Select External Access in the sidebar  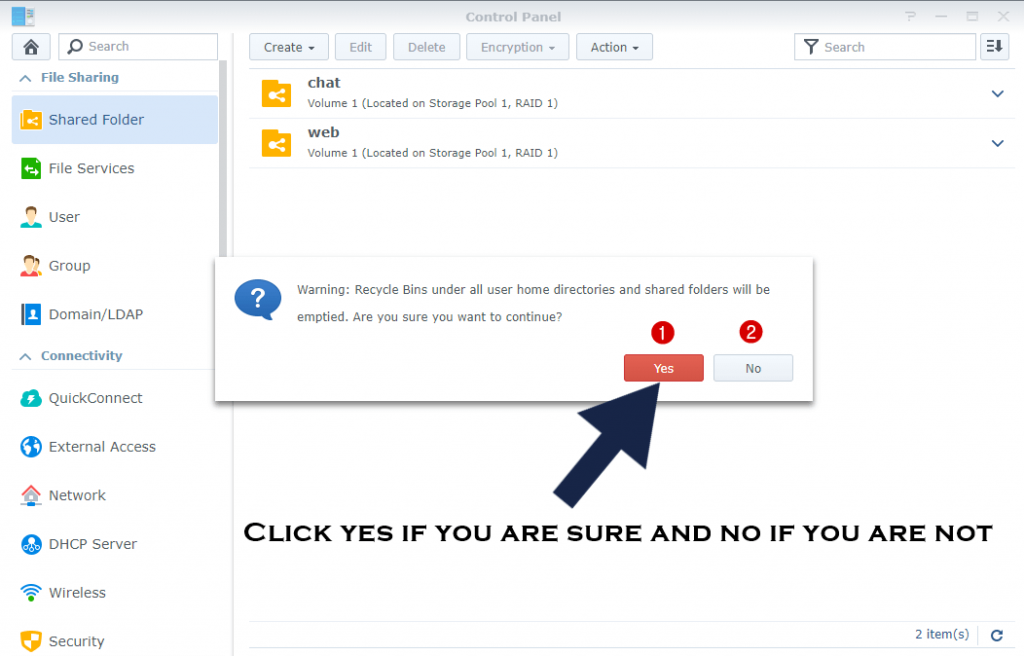(101, 447)
